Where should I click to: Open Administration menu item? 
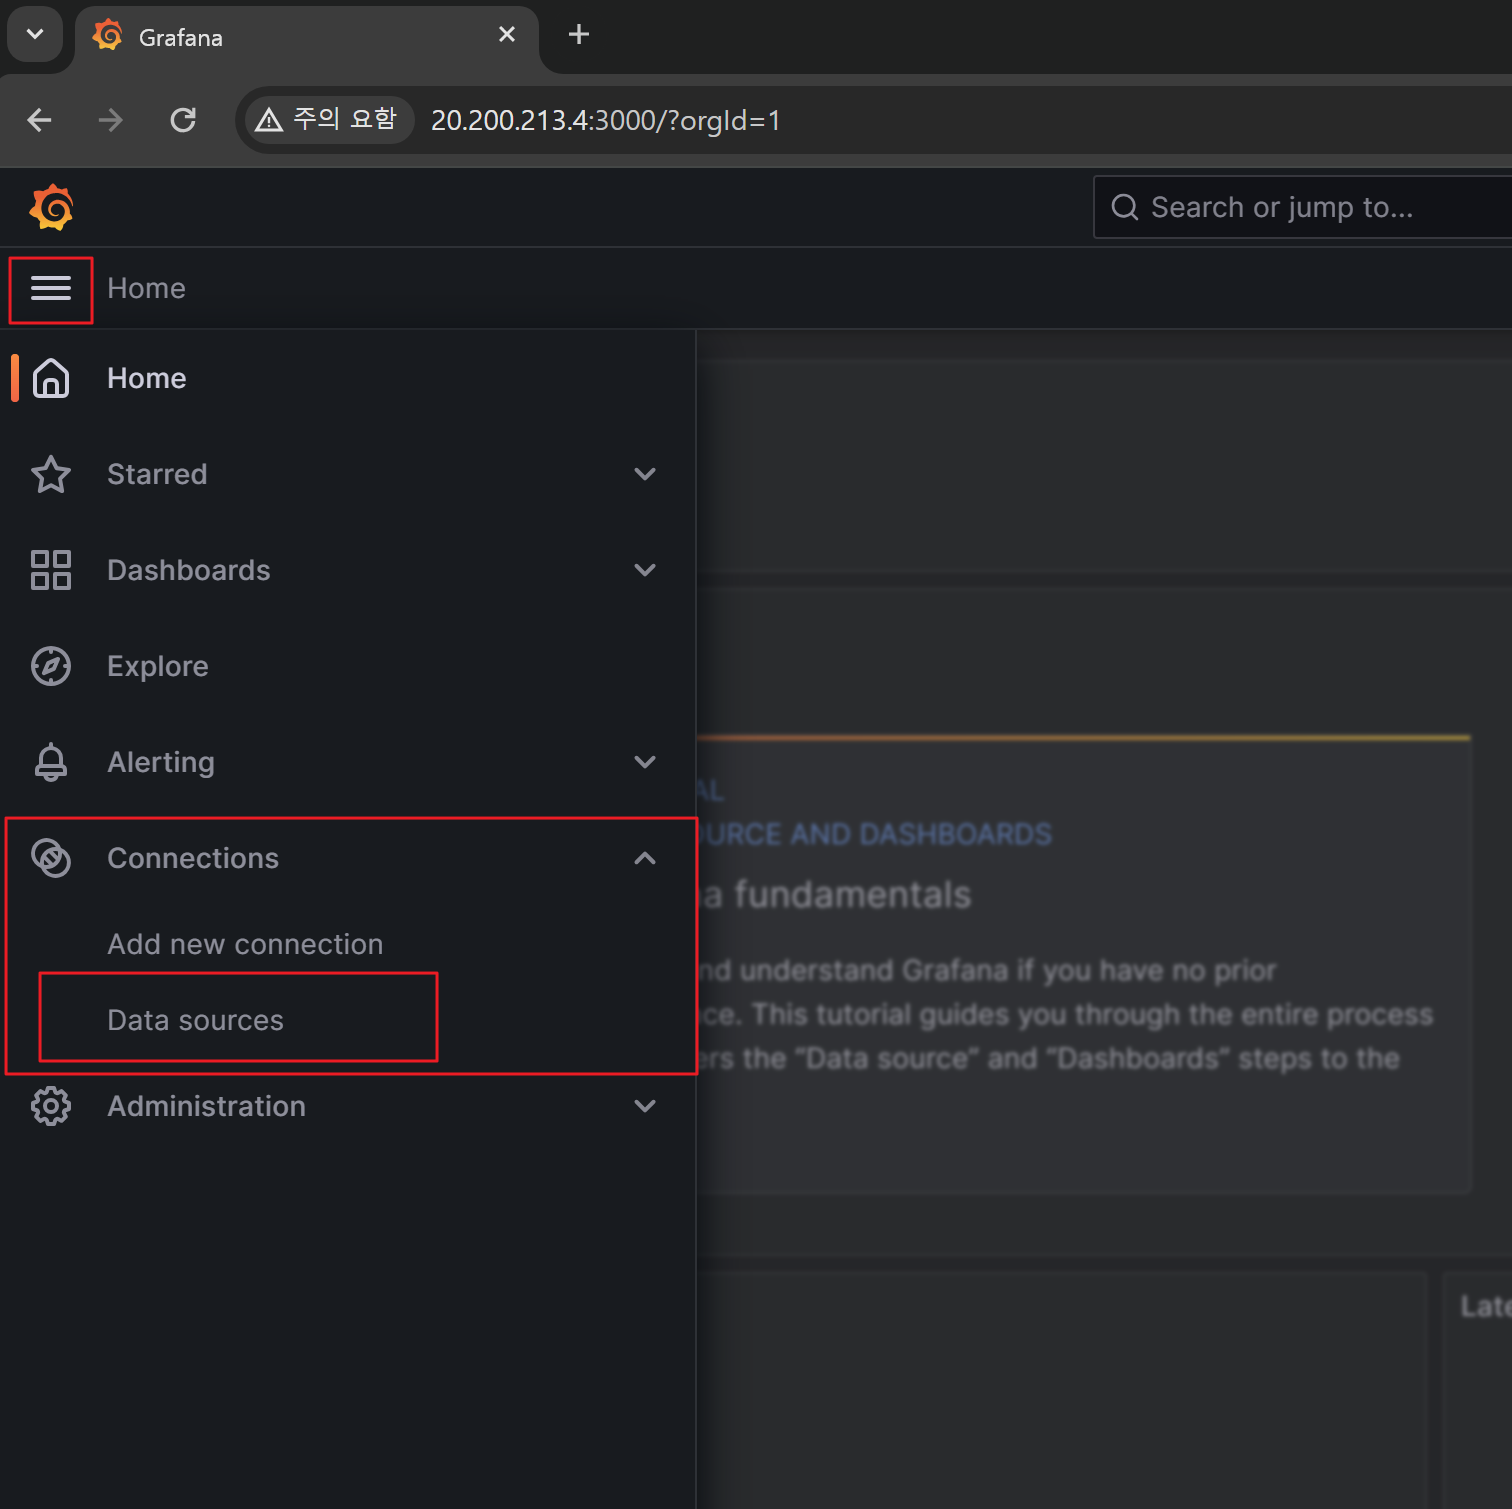point(206,1106)
